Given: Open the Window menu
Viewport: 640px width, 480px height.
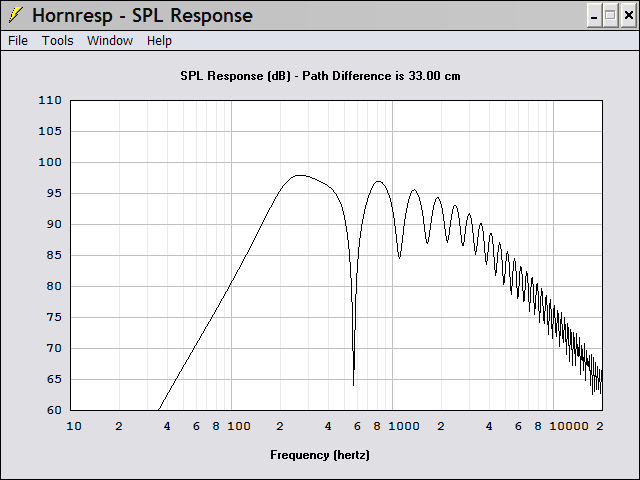Looking at the screenshot, I should pyautogui.click(x=110, y=41).
